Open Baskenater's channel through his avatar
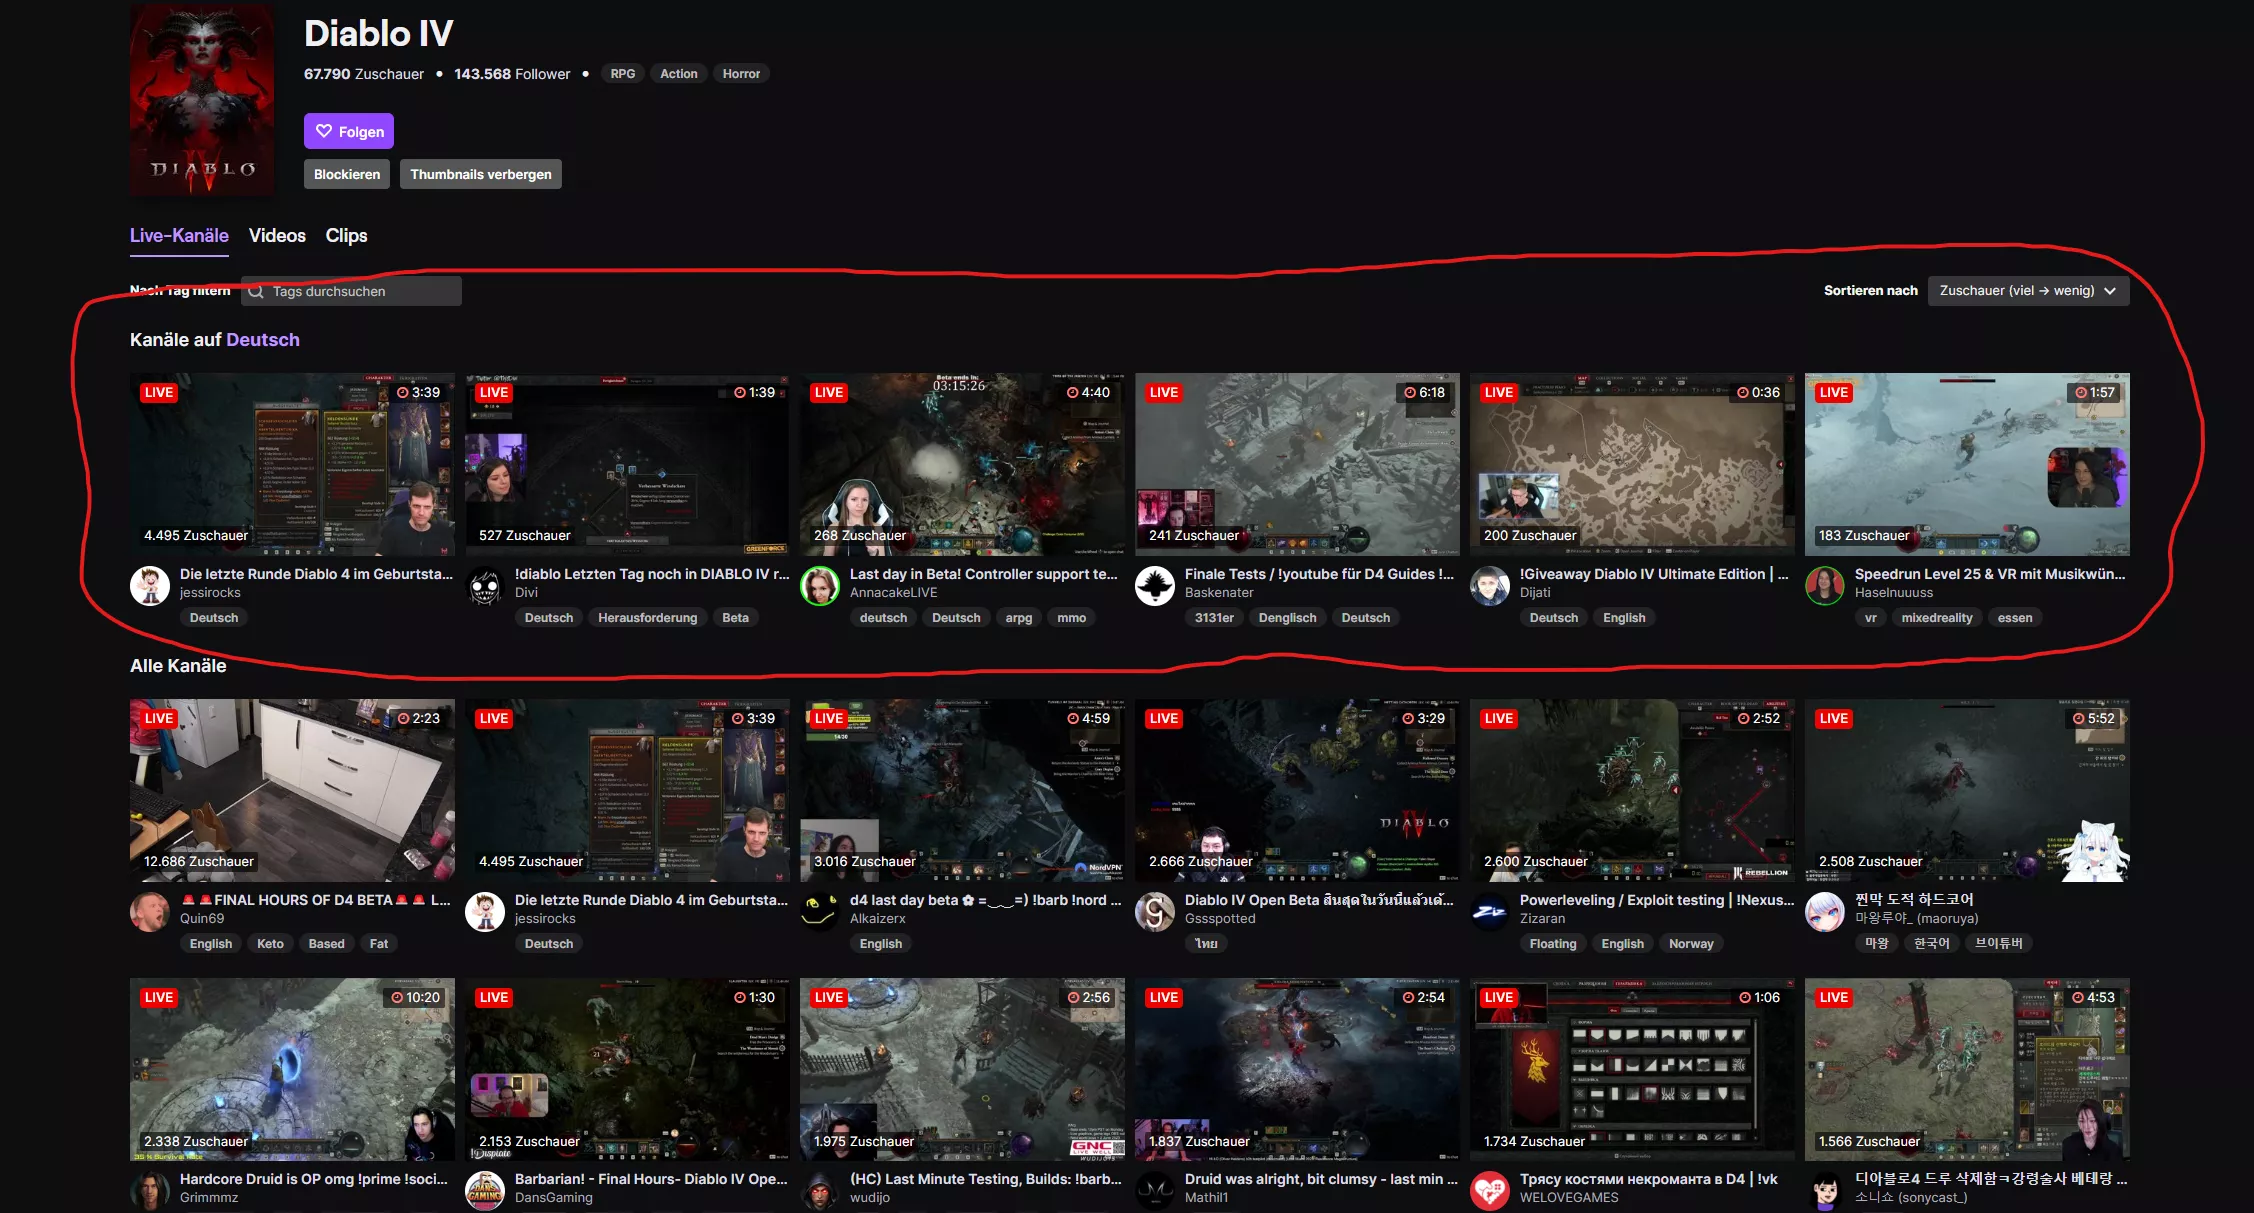2254x1213 pixels. [1155, 586]
